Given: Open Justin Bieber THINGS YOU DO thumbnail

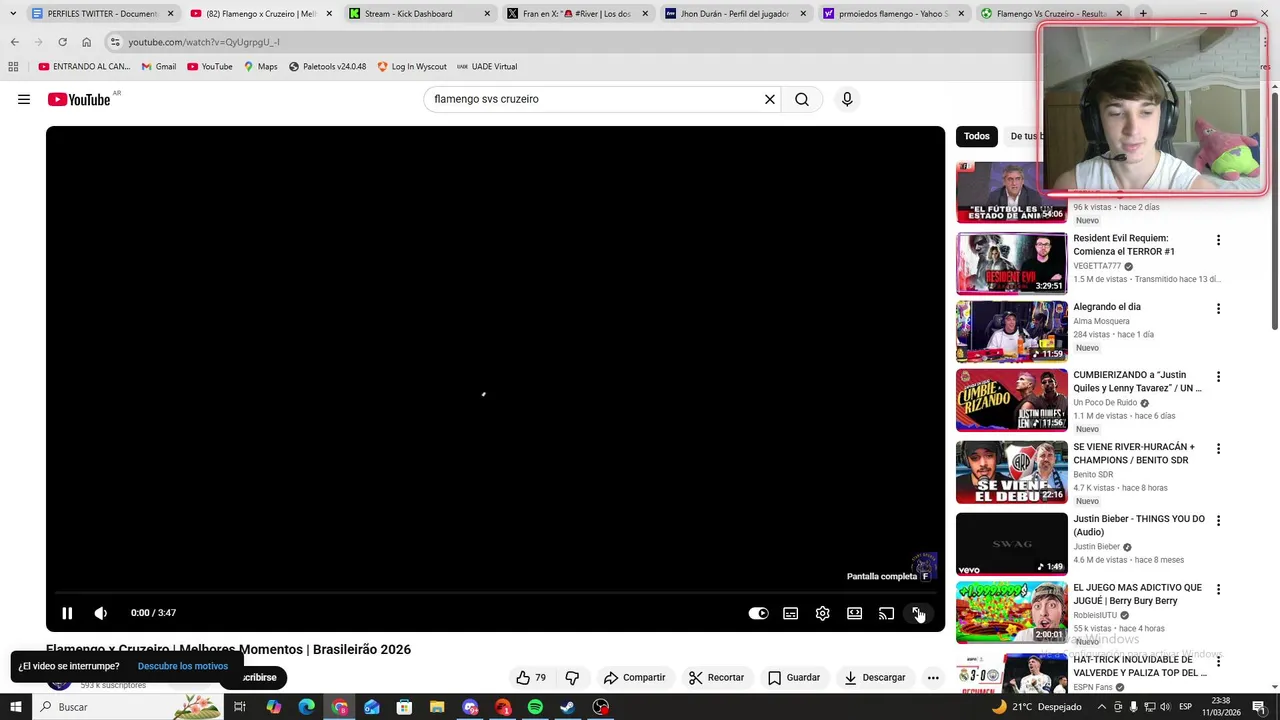Looking at the screenshot, I should [x=1012, y=544].
